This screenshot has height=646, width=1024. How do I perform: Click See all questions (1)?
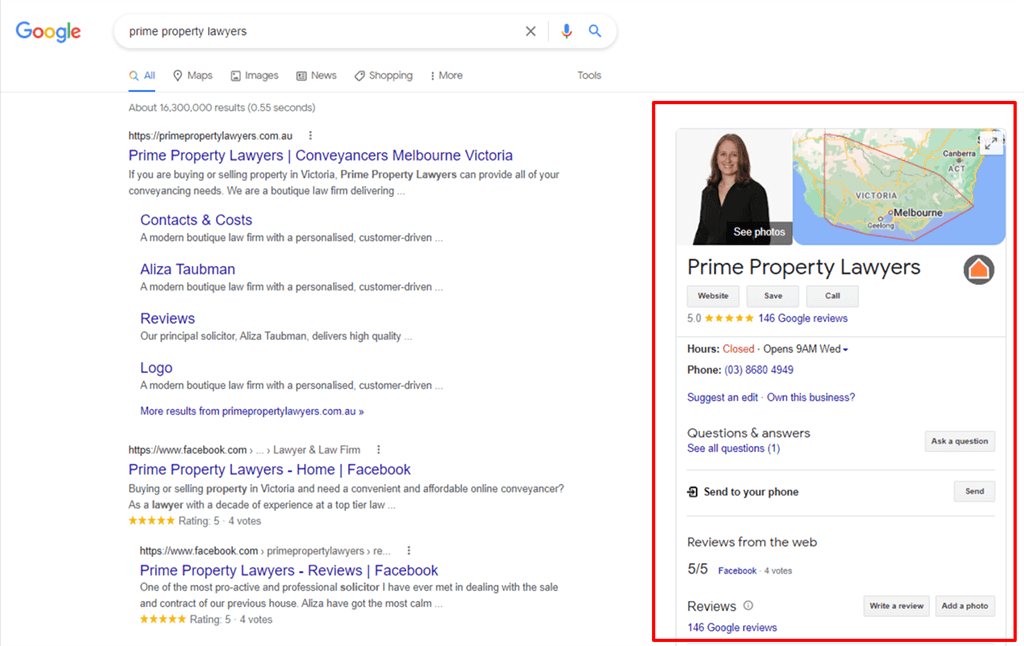(733, 448)
